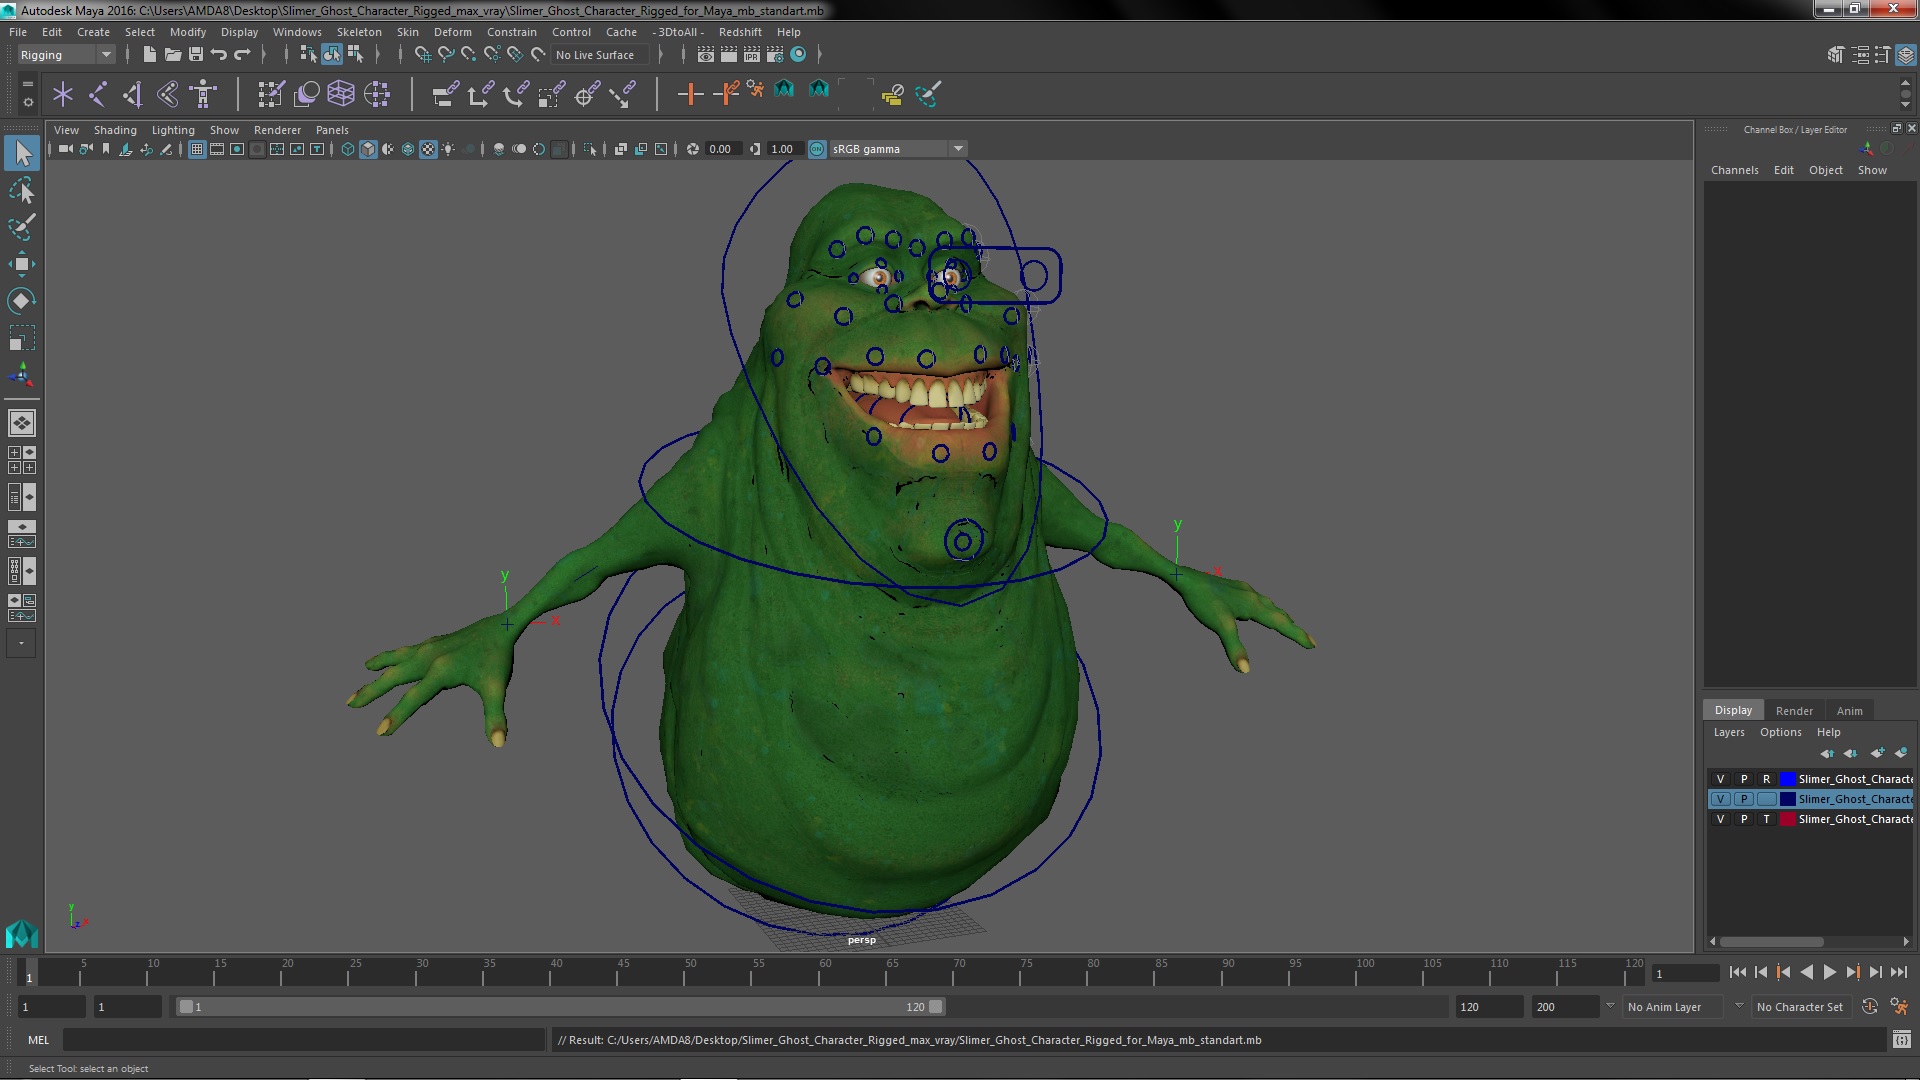Click the Quick Rig humanoid shelf icon

203,95
